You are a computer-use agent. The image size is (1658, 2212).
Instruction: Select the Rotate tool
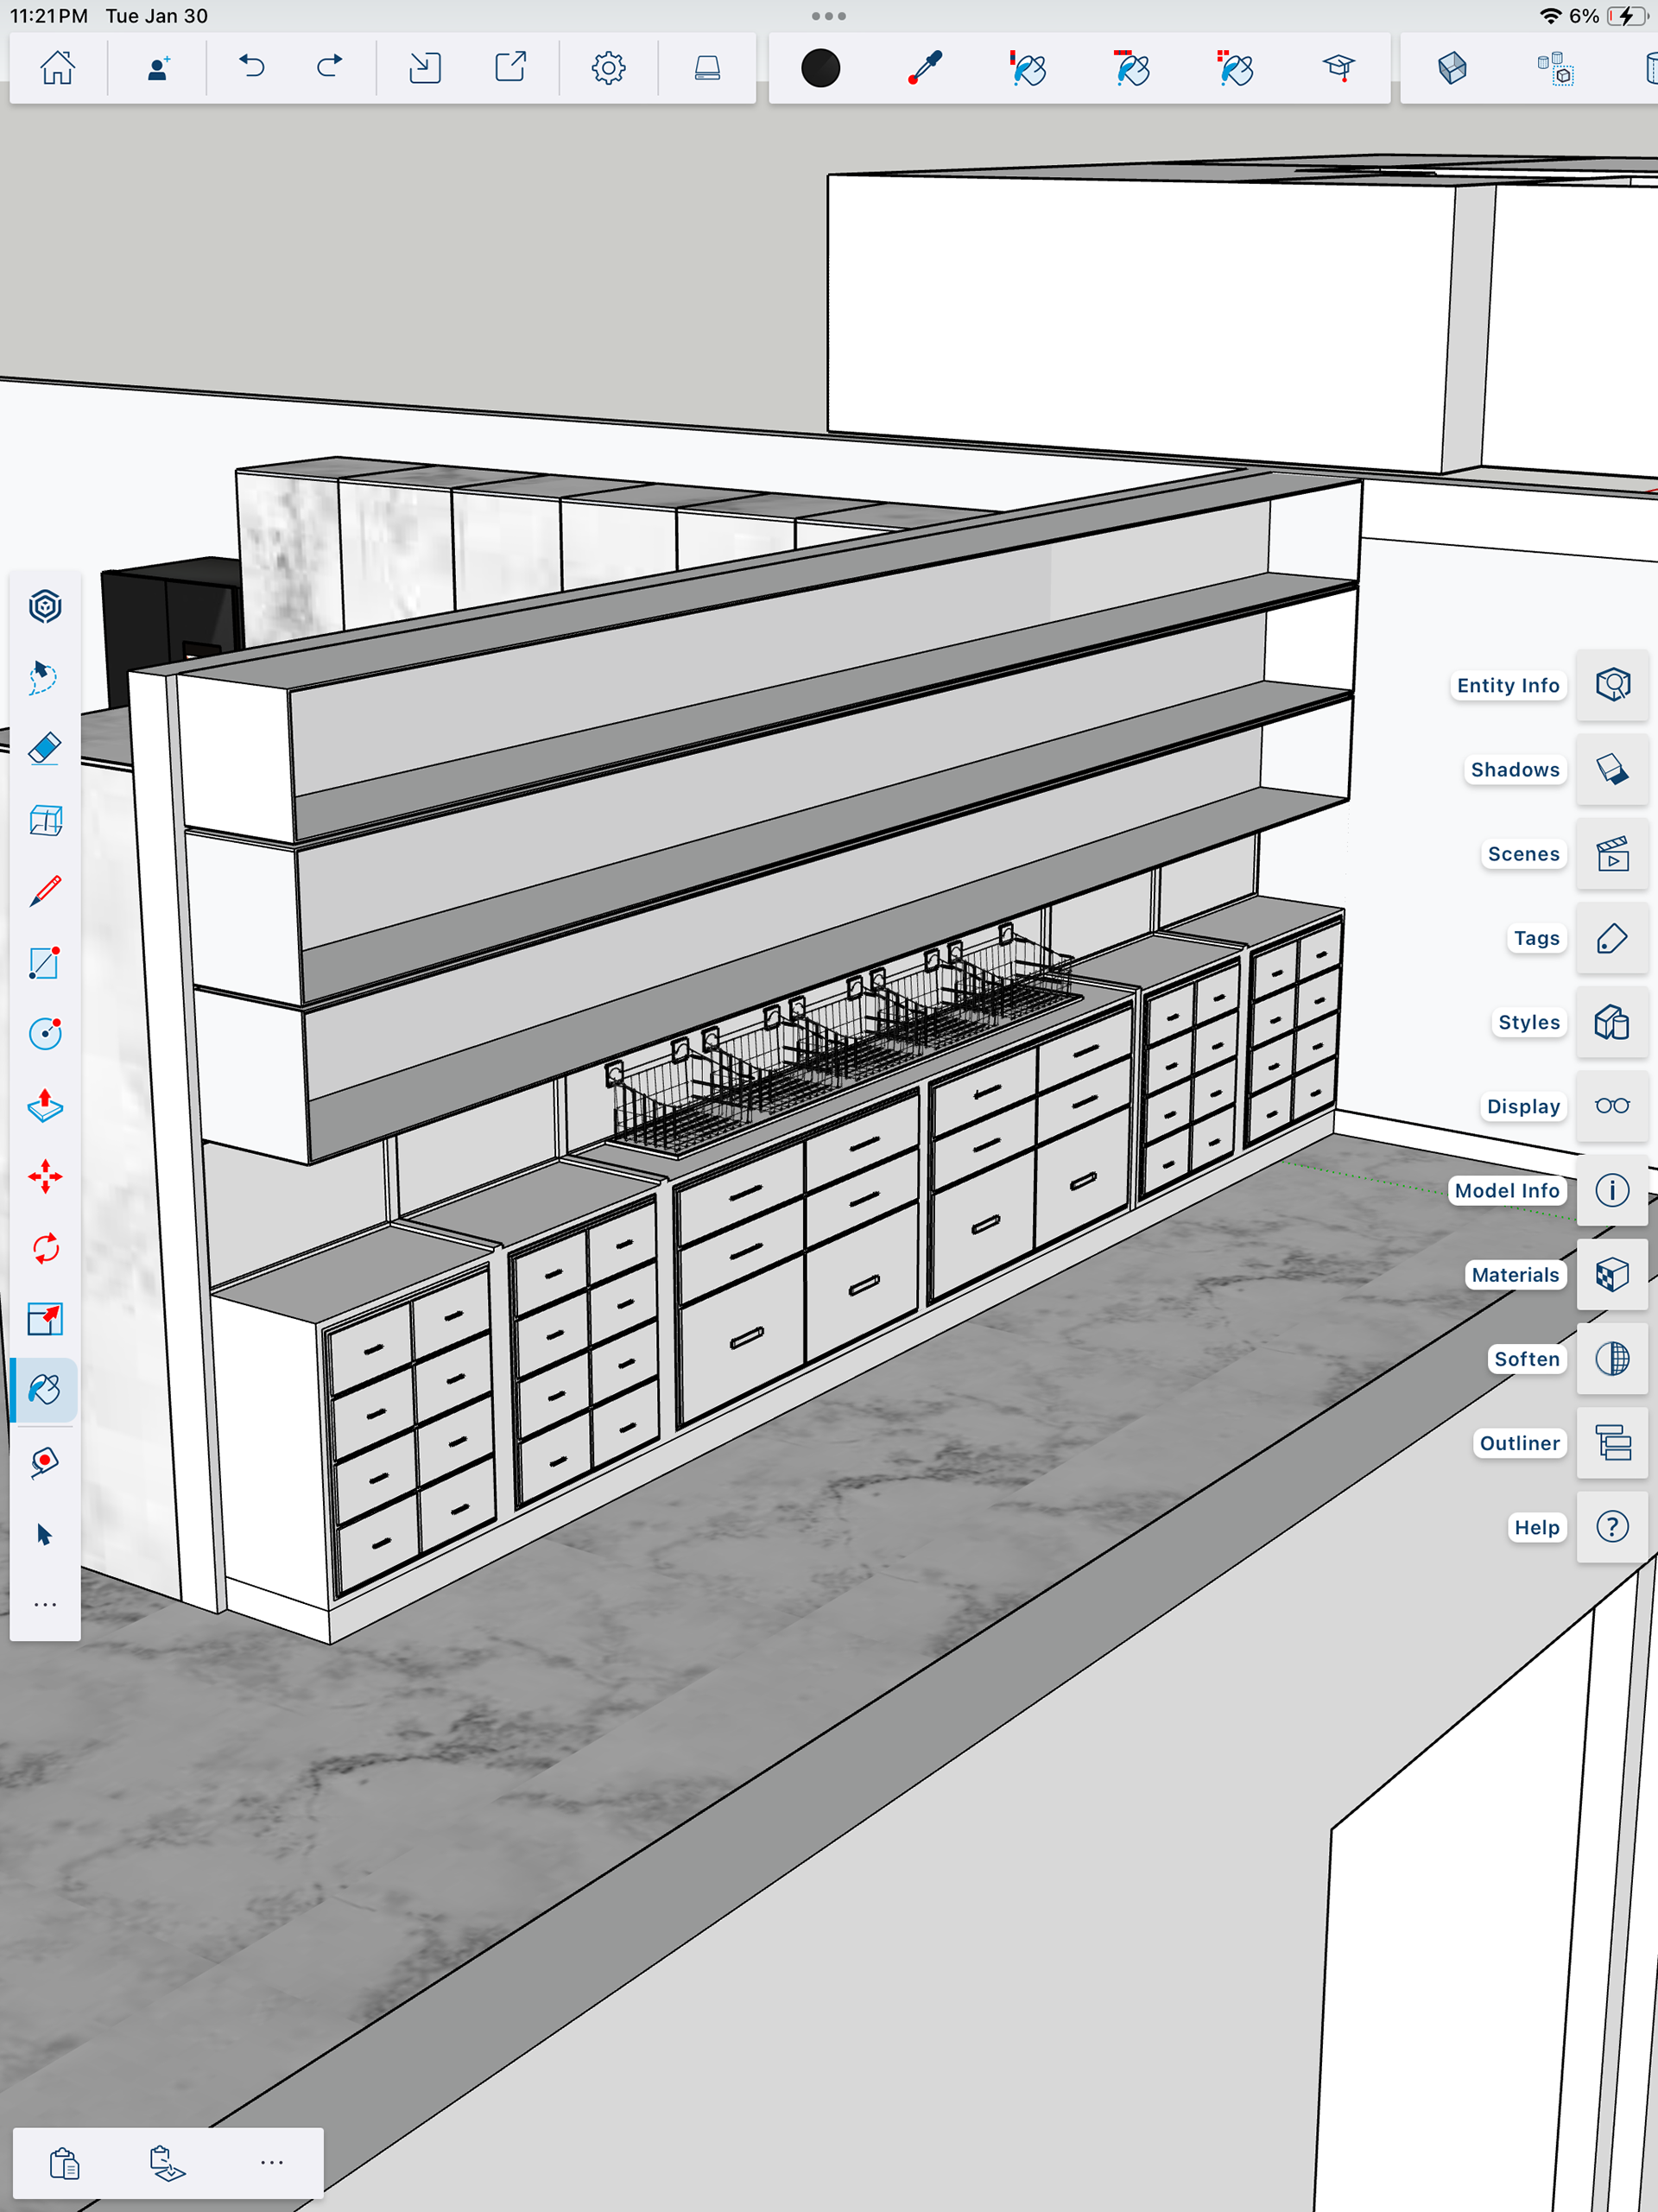tap(45, 1248)
